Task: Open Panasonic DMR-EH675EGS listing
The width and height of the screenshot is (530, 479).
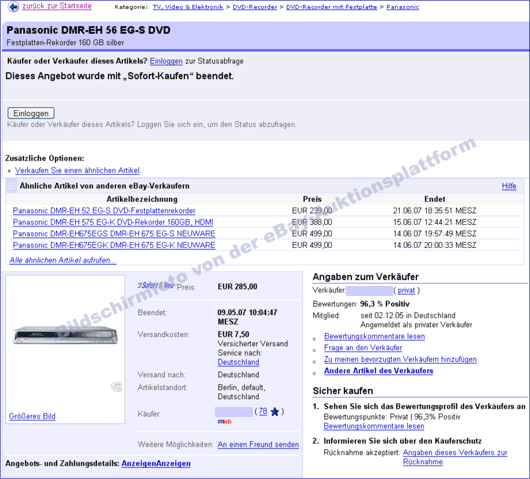Action: click(114, 234)
